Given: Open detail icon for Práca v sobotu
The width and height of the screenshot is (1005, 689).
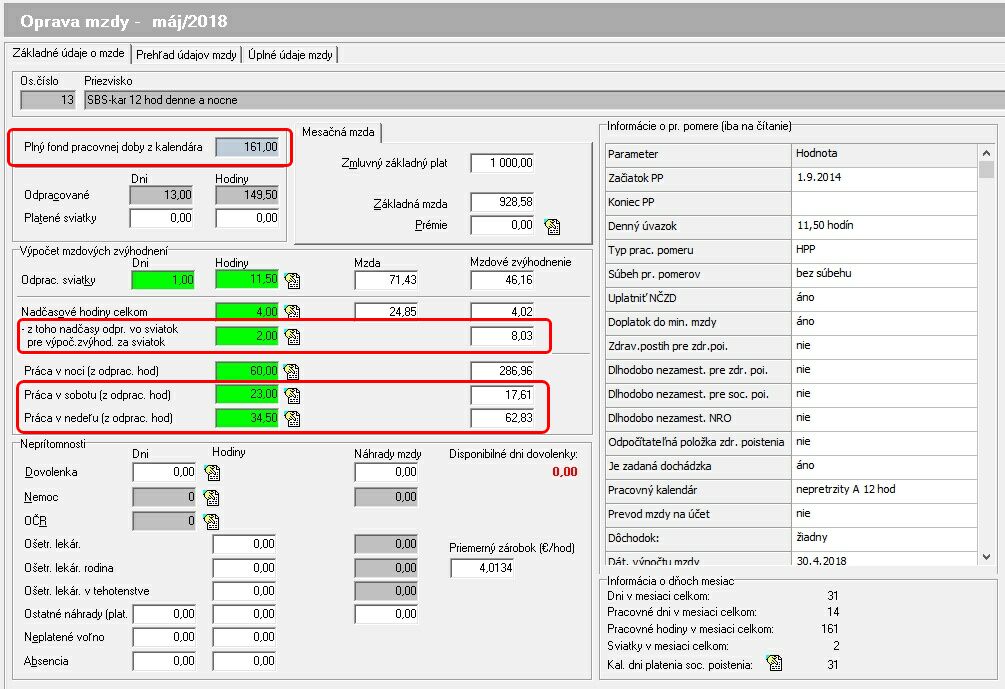Looking at the screenshot, I should coord(292,395).
